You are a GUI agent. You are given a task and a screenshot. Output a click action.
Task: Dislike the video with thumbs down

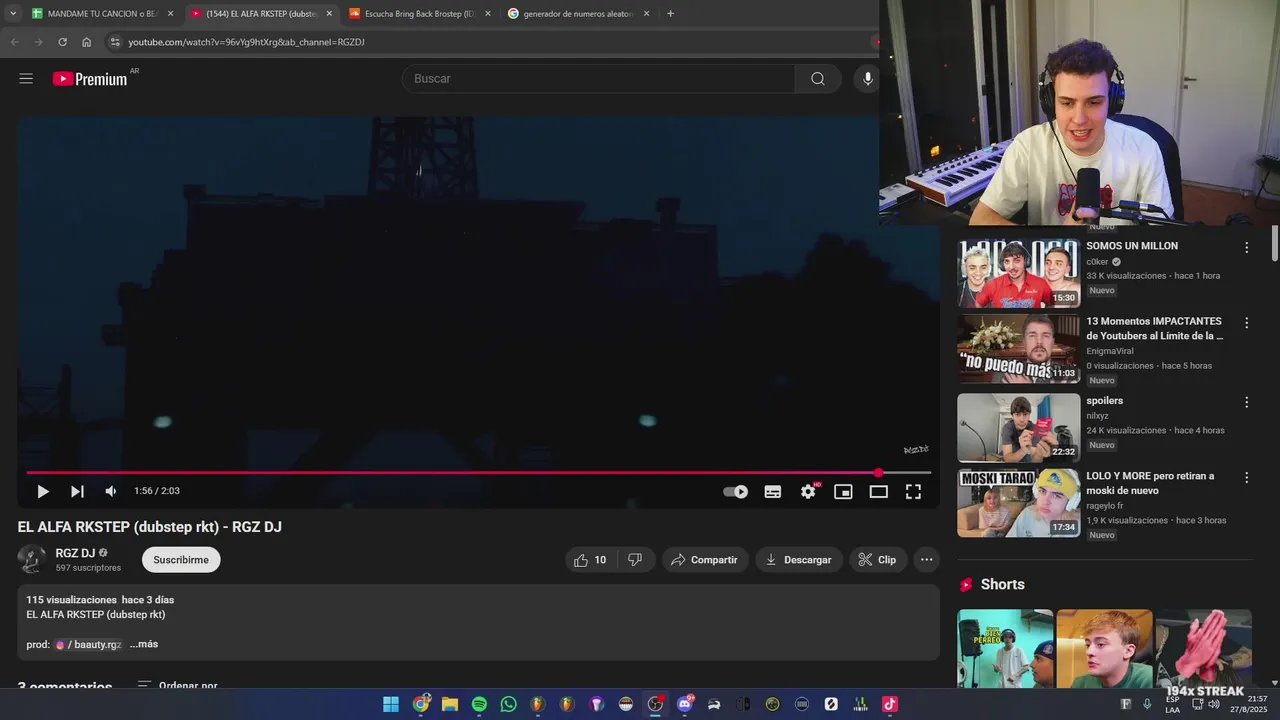click(635, 560)
